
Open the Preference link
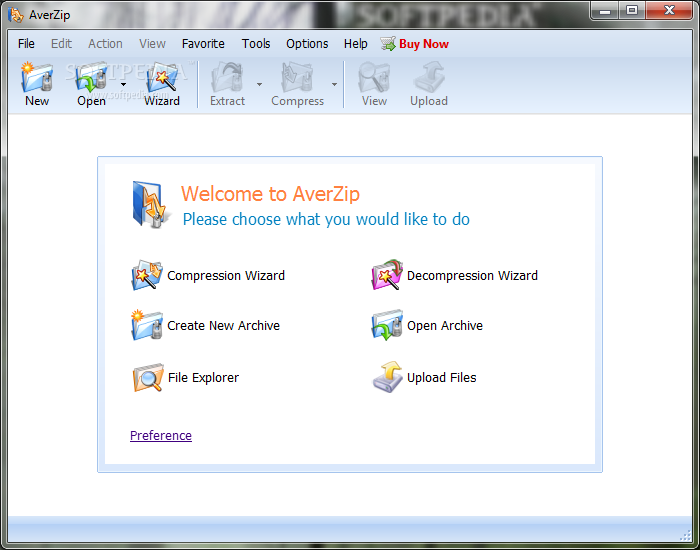click(161, 435)
